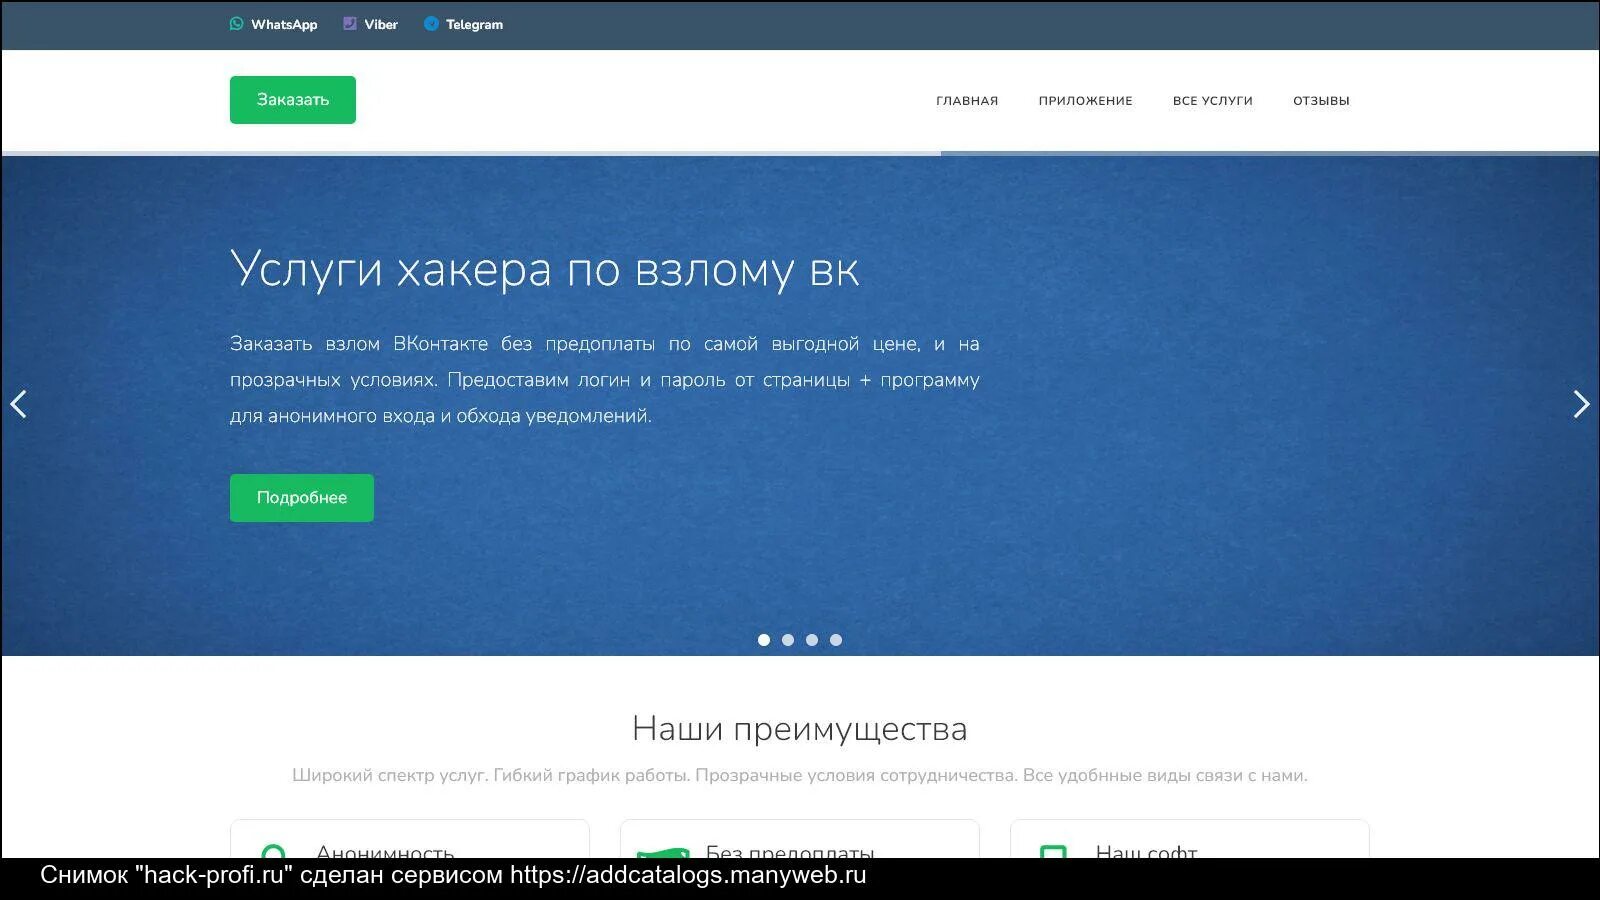Screen dimensions: 1600x900
Task: Open the ВСЕ УСЛУГИ menu item
Action: pos(1212,101)
